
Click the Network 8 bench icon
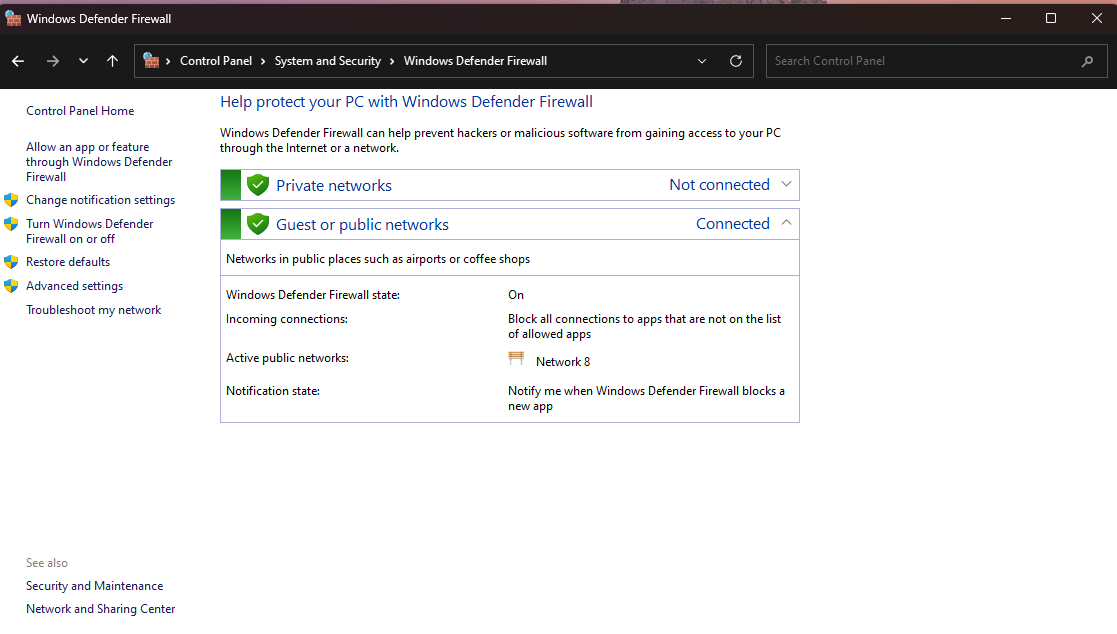coord(516,359)
